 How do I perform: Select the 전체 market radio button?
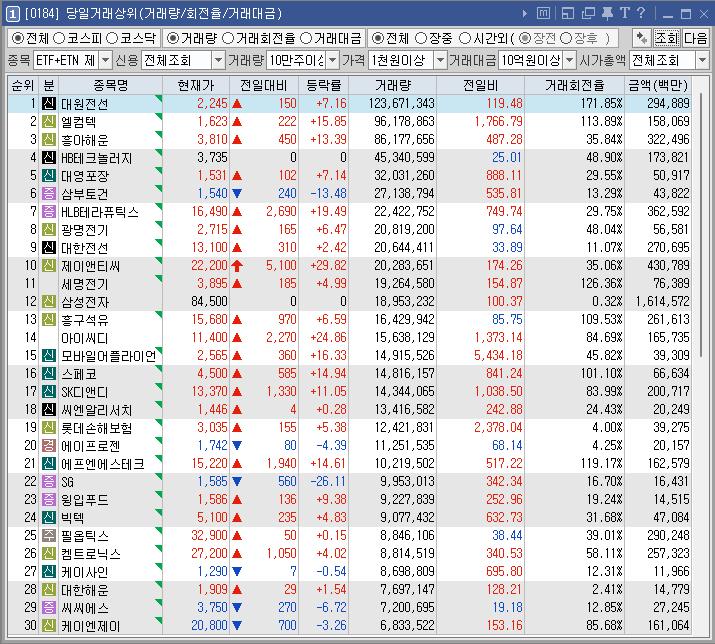coord(18,38)
